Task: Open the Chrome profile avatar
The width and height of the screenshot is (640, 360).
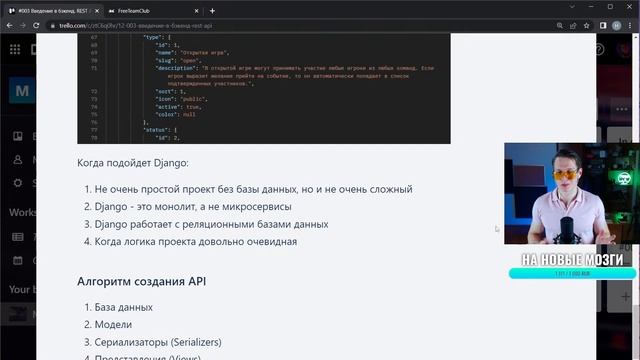Action: click(x=616, y=25)
